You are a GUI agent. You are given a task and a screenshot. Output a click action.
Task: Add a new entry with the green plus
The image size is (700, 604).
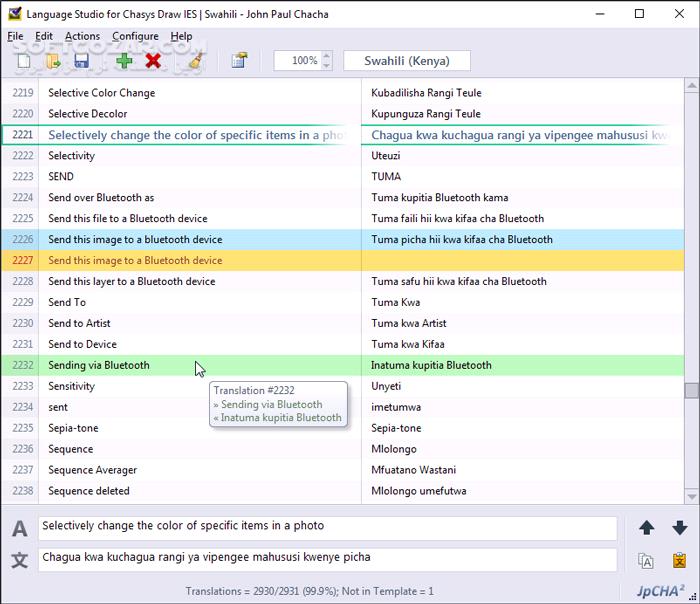click(124, 61)
